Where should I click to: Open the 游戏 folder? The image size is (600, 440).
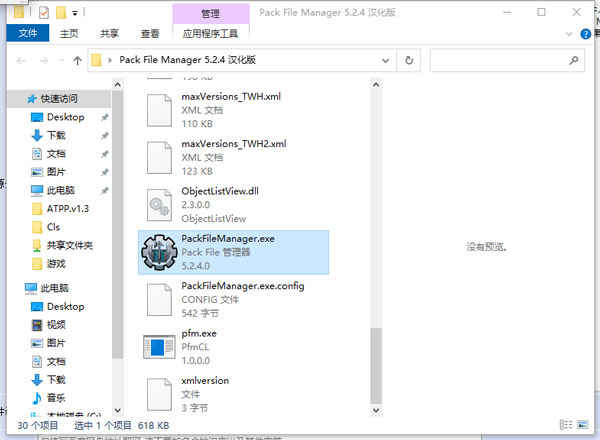(56, 264)
